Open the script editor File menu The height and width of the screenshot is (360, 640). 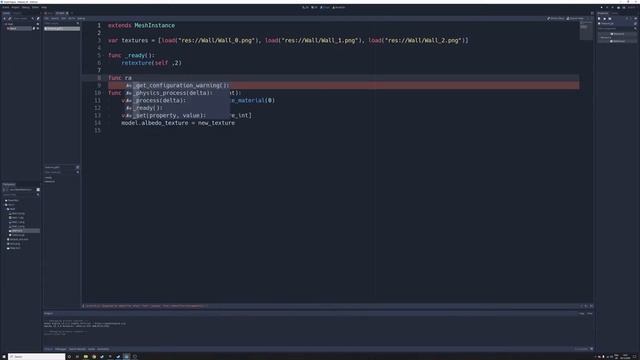coord(46,18)
